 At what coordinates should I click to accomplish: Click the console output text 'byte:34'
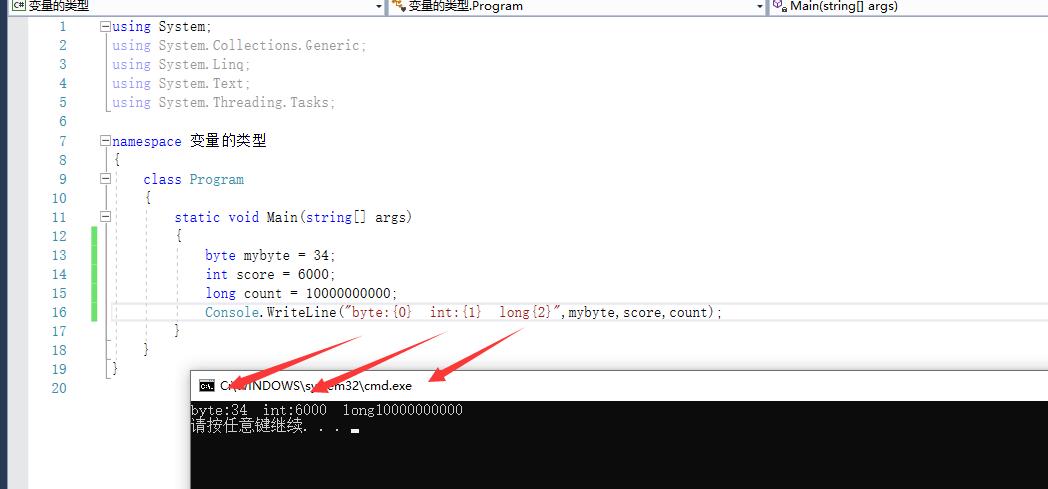click(x=219, y=411)
